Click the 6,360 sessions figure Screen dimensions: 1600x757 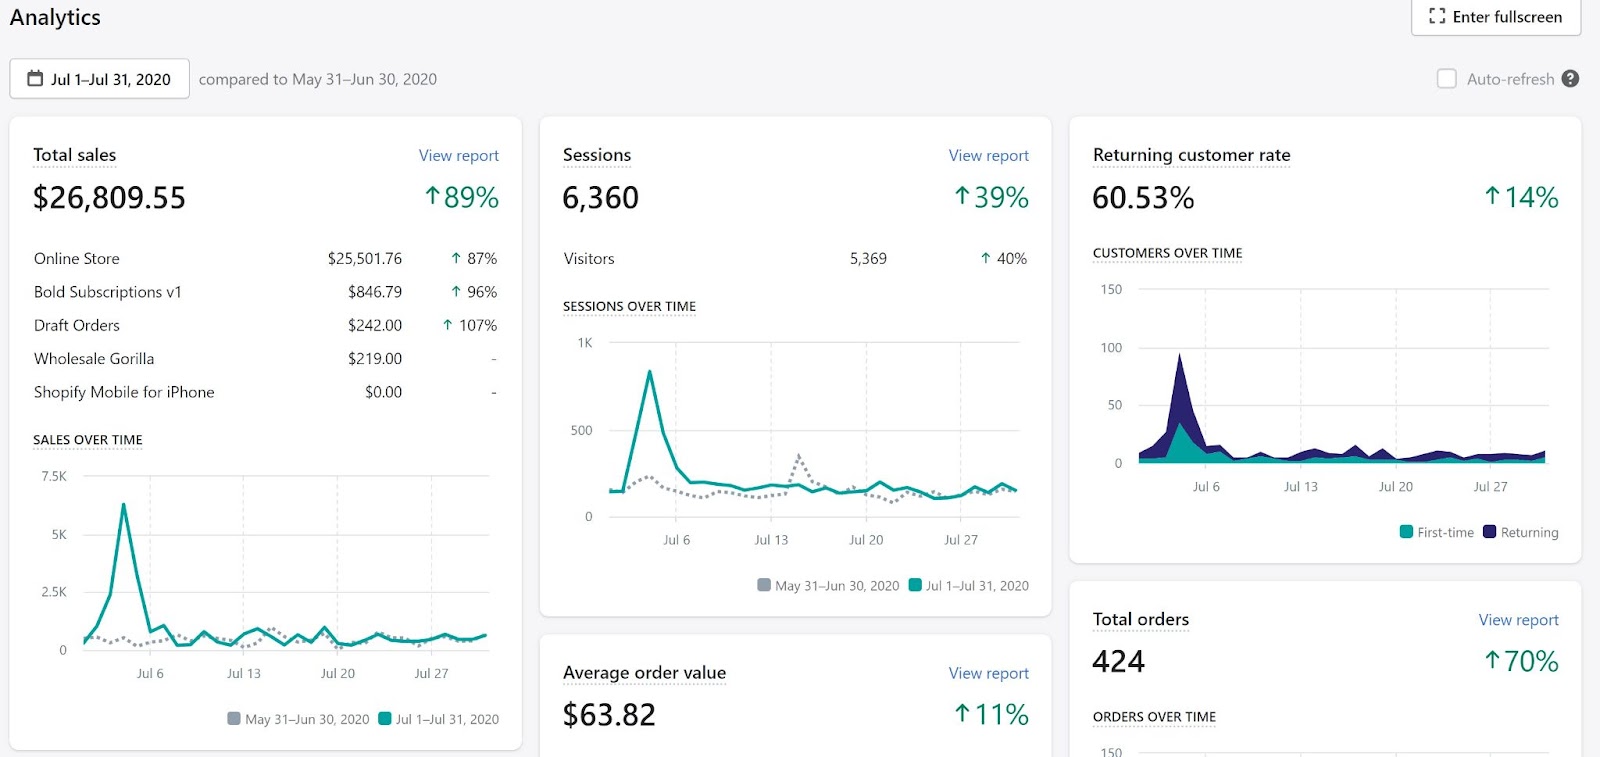(601, 198)
